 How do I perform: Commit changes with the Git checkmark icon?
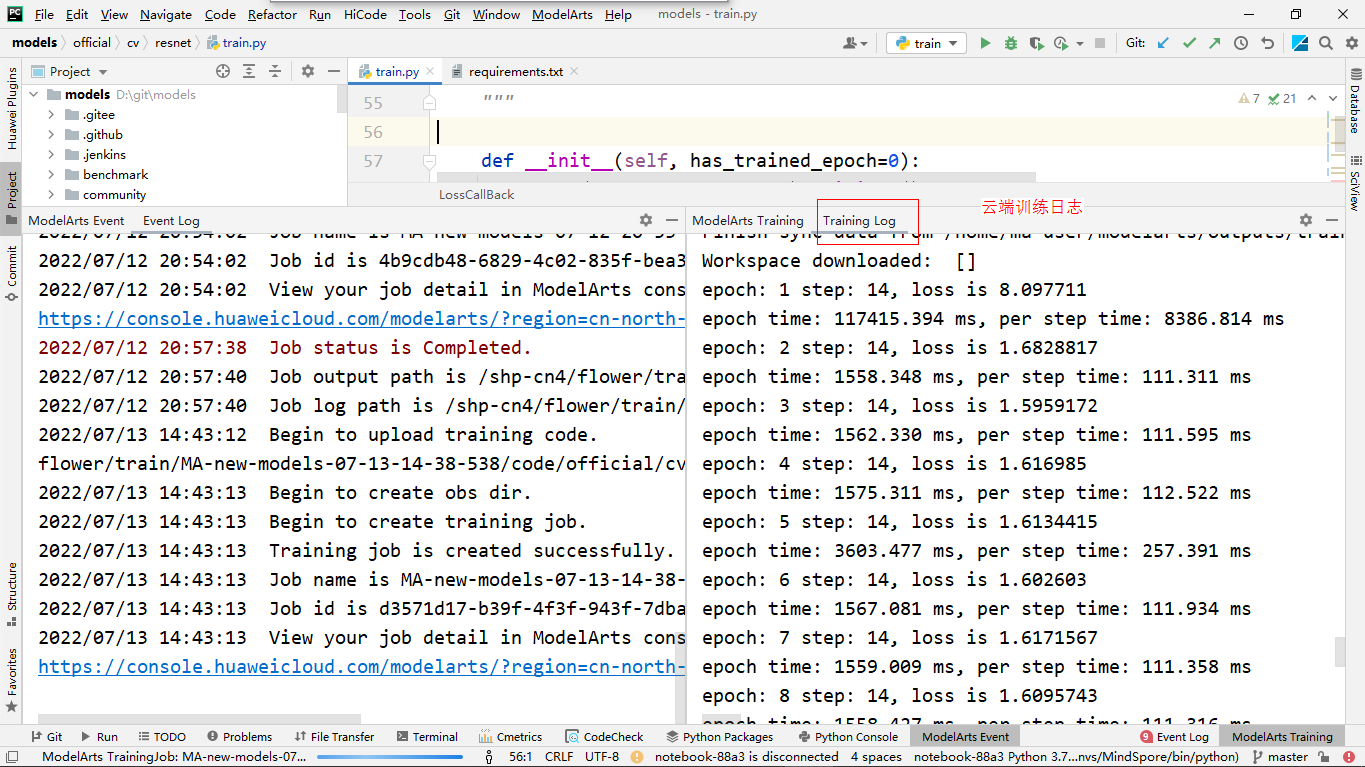click(x=1189, y=43)
